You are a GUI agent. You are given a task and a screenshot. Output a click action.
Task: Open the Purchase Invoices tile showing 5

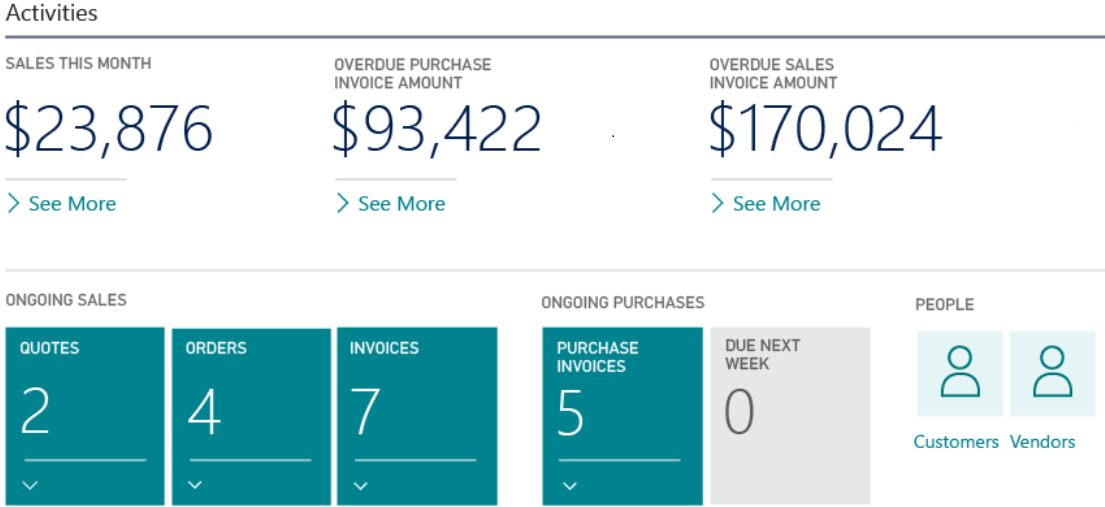click(x=622, y=410)
